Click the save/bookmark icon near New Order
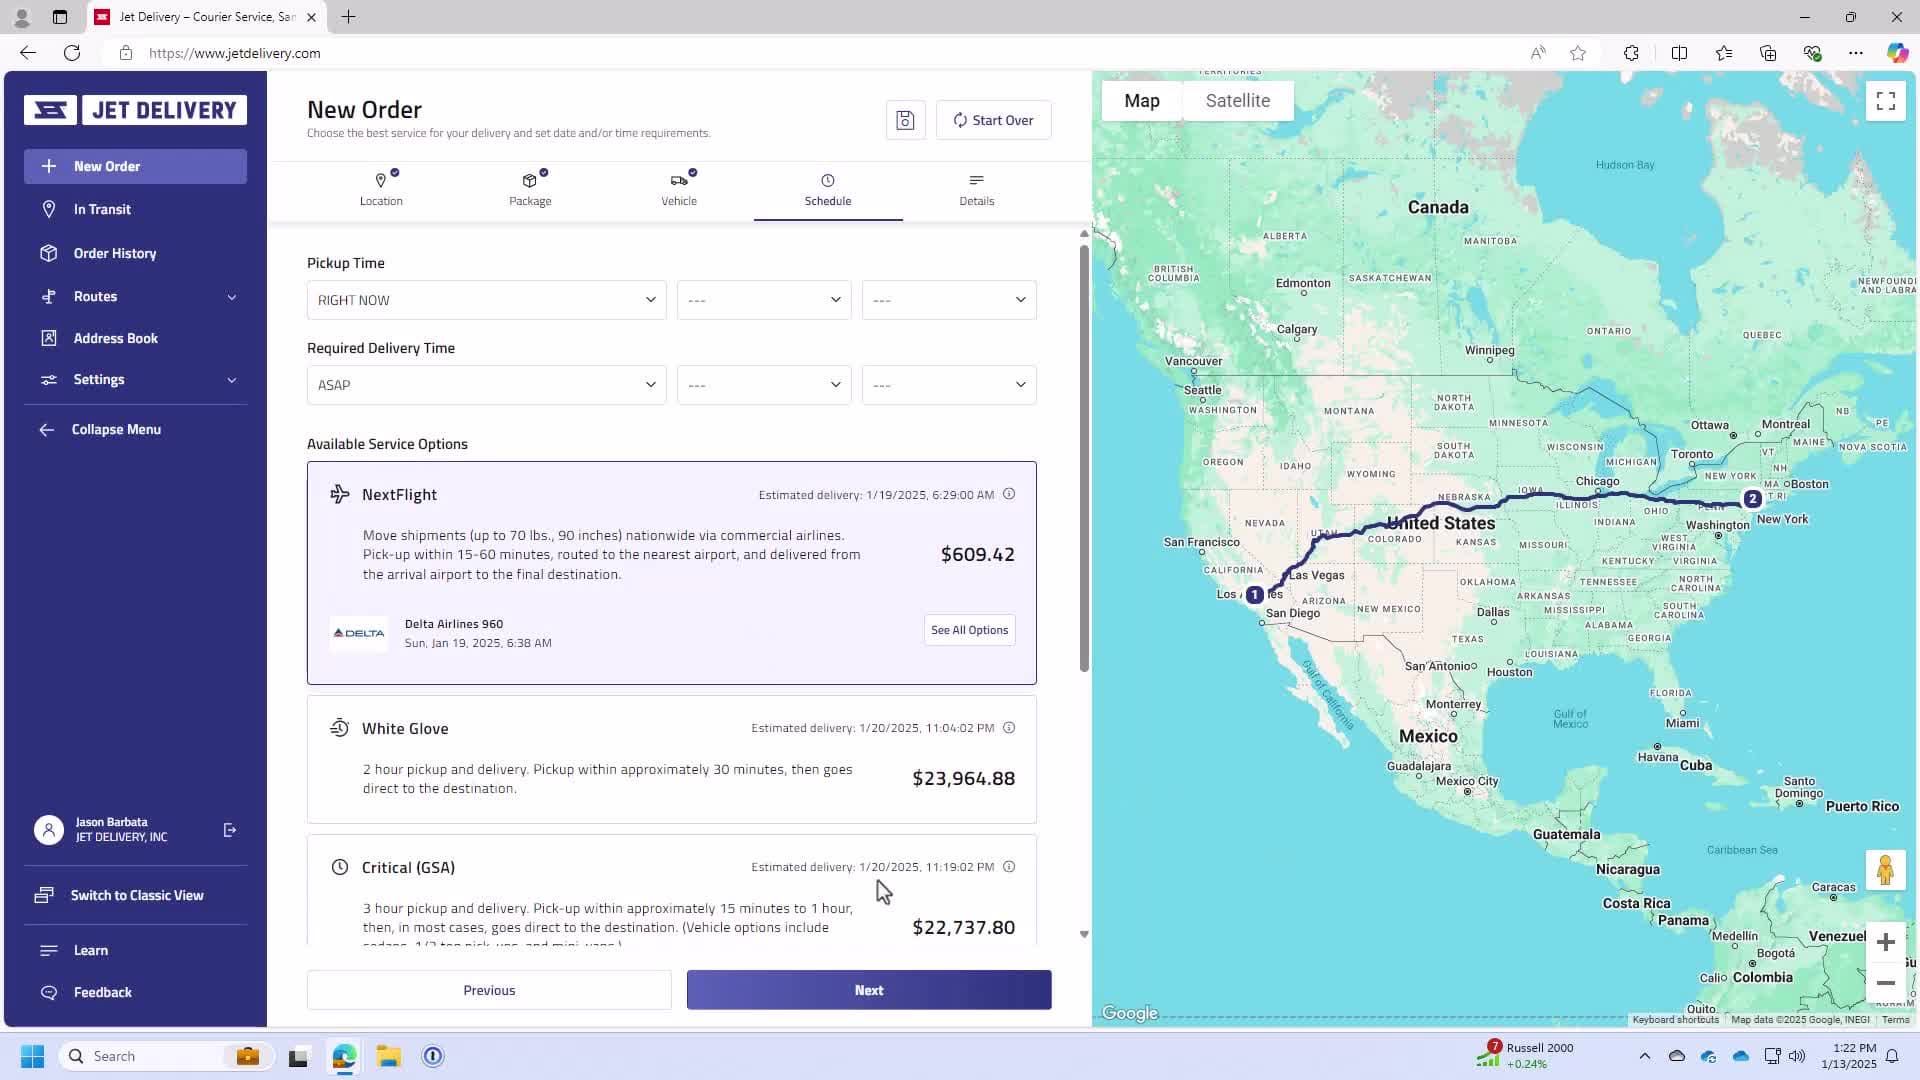Image resolution: width=1920 pixels, height=1080 pixels. 905,120
